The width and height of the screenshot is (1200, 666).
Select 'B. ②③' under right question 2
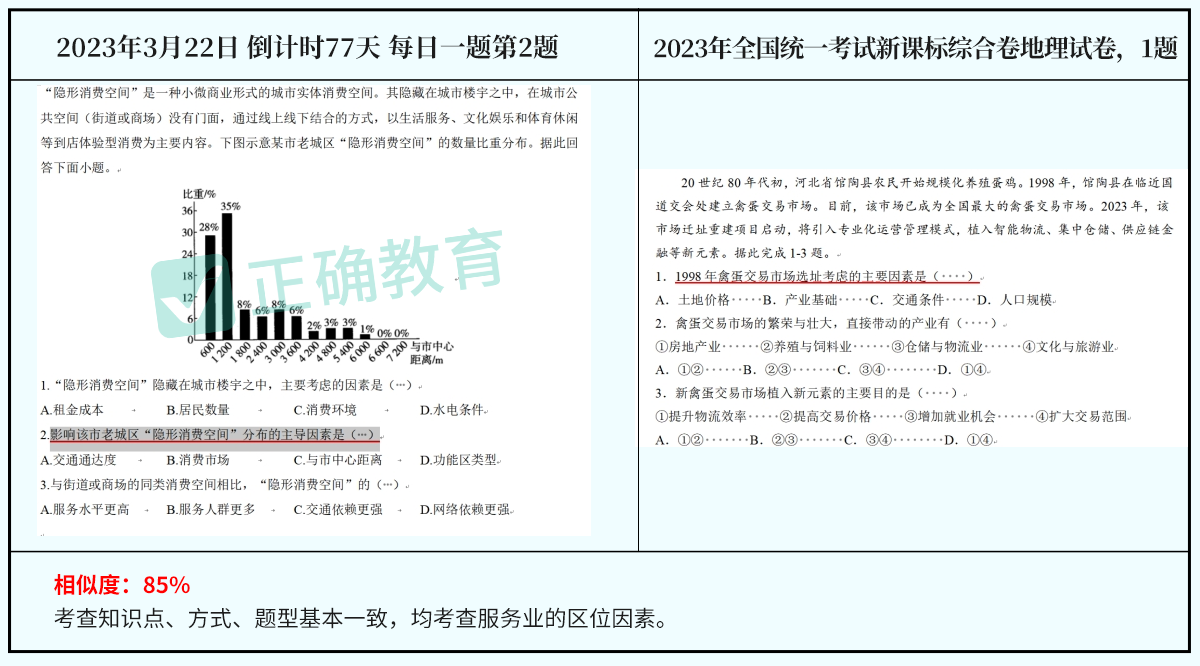click(766, 371)
